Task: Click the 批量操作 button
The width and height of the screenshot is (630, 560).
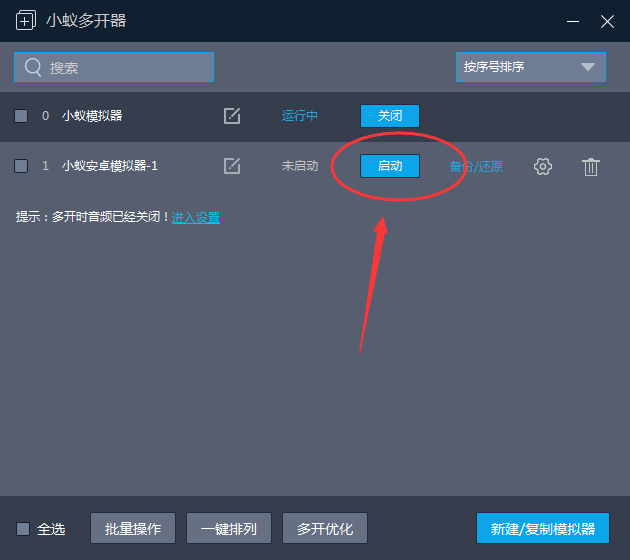Action: point(133,528)
